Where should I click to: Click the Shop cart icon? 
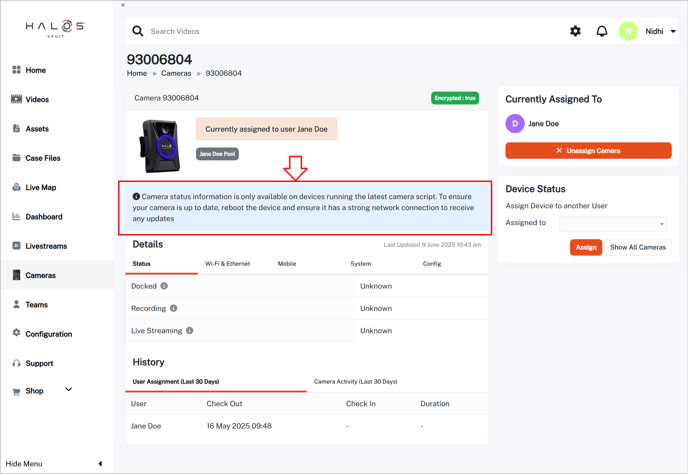point(16,391)
